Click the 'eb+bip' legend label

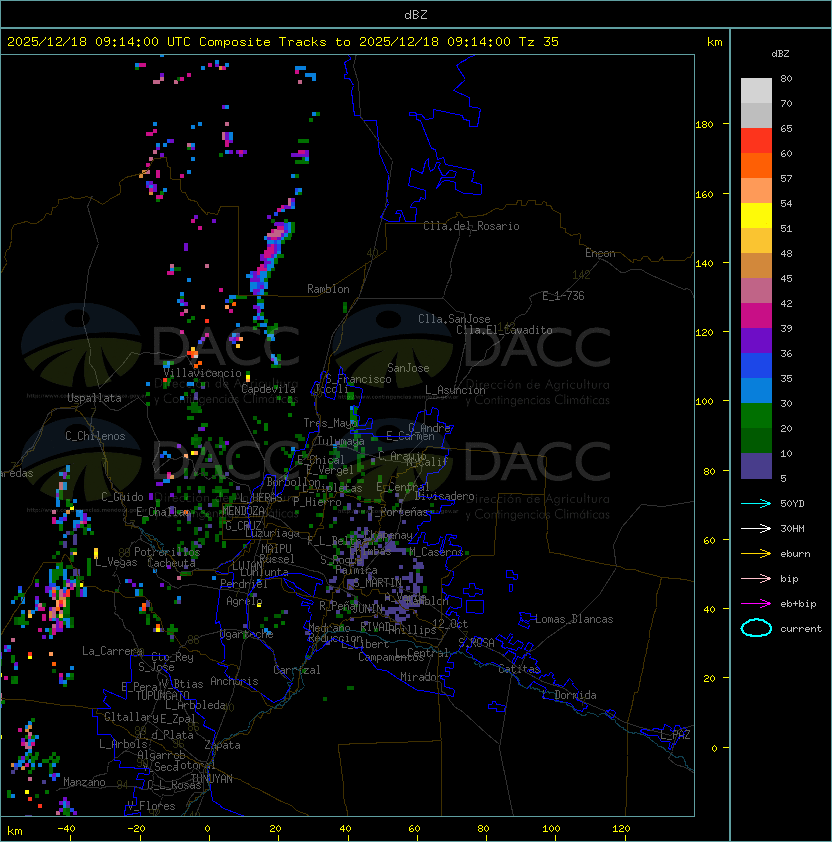(798, 604)
